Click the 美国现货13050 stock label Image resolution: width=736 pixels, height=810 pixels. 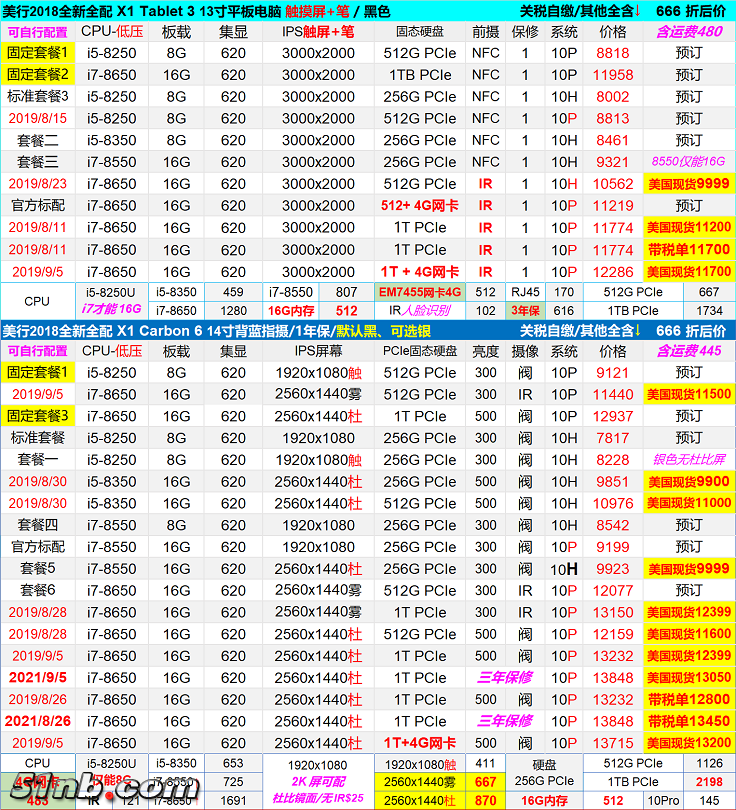pyautogui.click(x=688, y=678)
